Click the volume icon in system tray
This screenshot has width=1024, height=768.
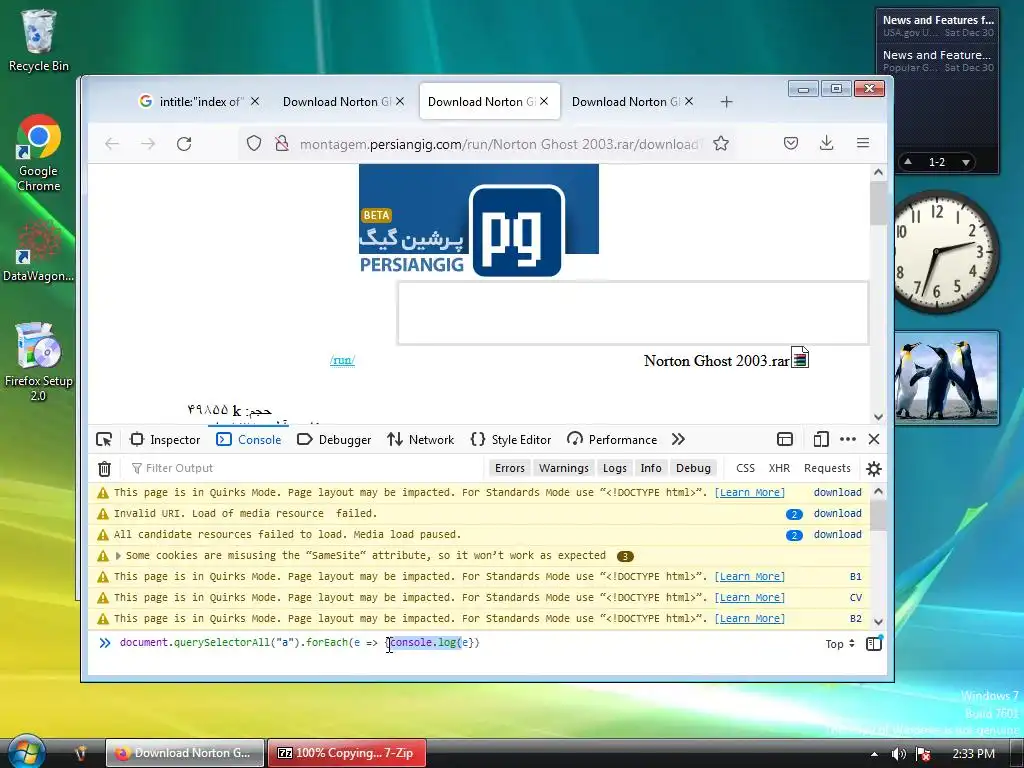[x=899, y=754]
